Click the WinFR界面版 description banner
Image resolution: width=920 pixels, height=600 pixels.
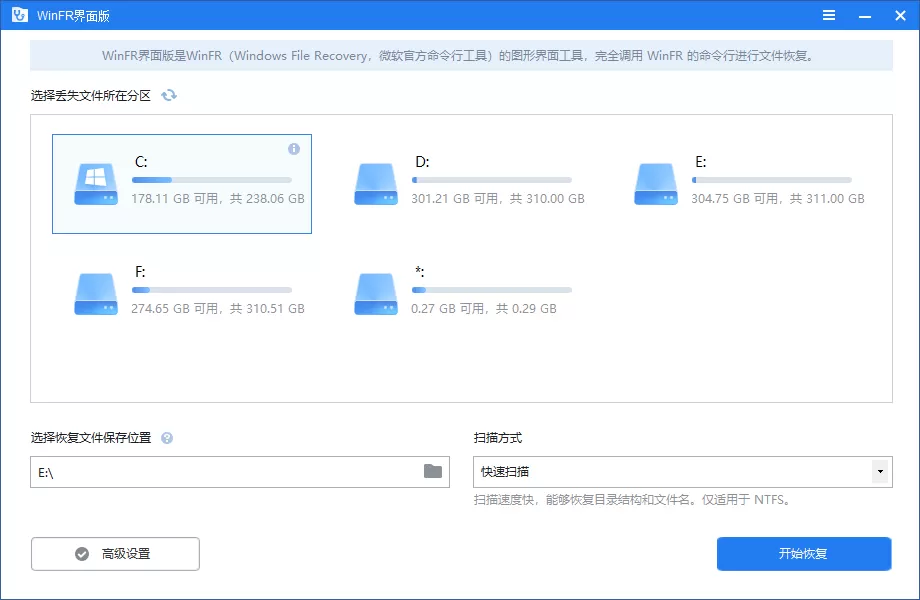coord(461,56)
